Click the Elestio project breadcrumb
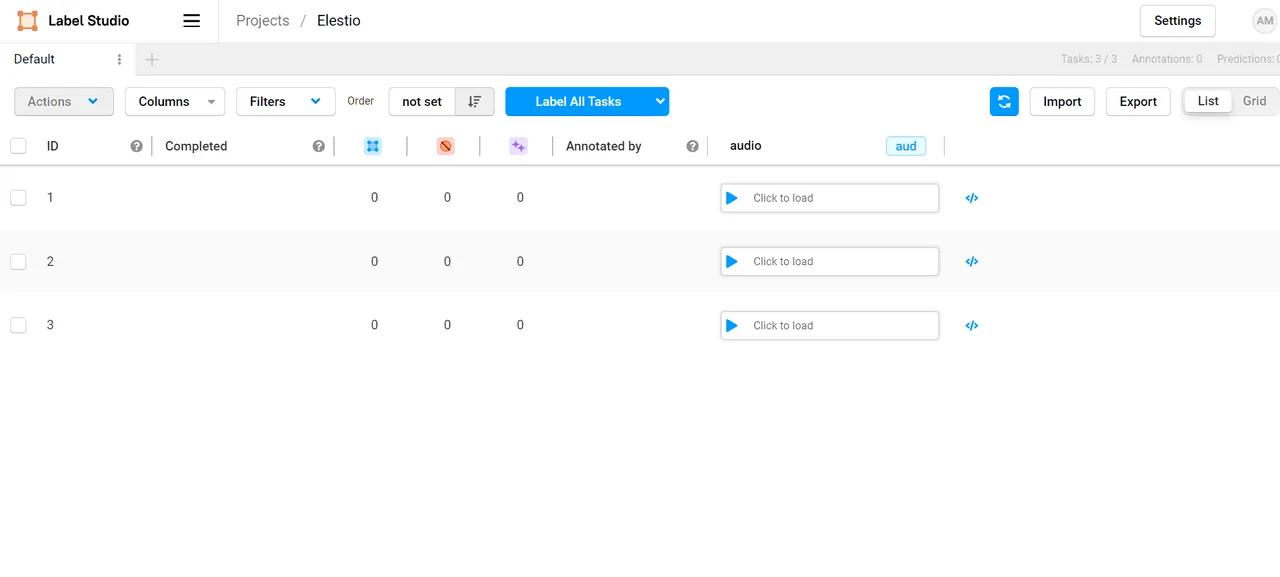This screenshot has height=577, width=1280. pyautogui.click(x=339, y=20)
